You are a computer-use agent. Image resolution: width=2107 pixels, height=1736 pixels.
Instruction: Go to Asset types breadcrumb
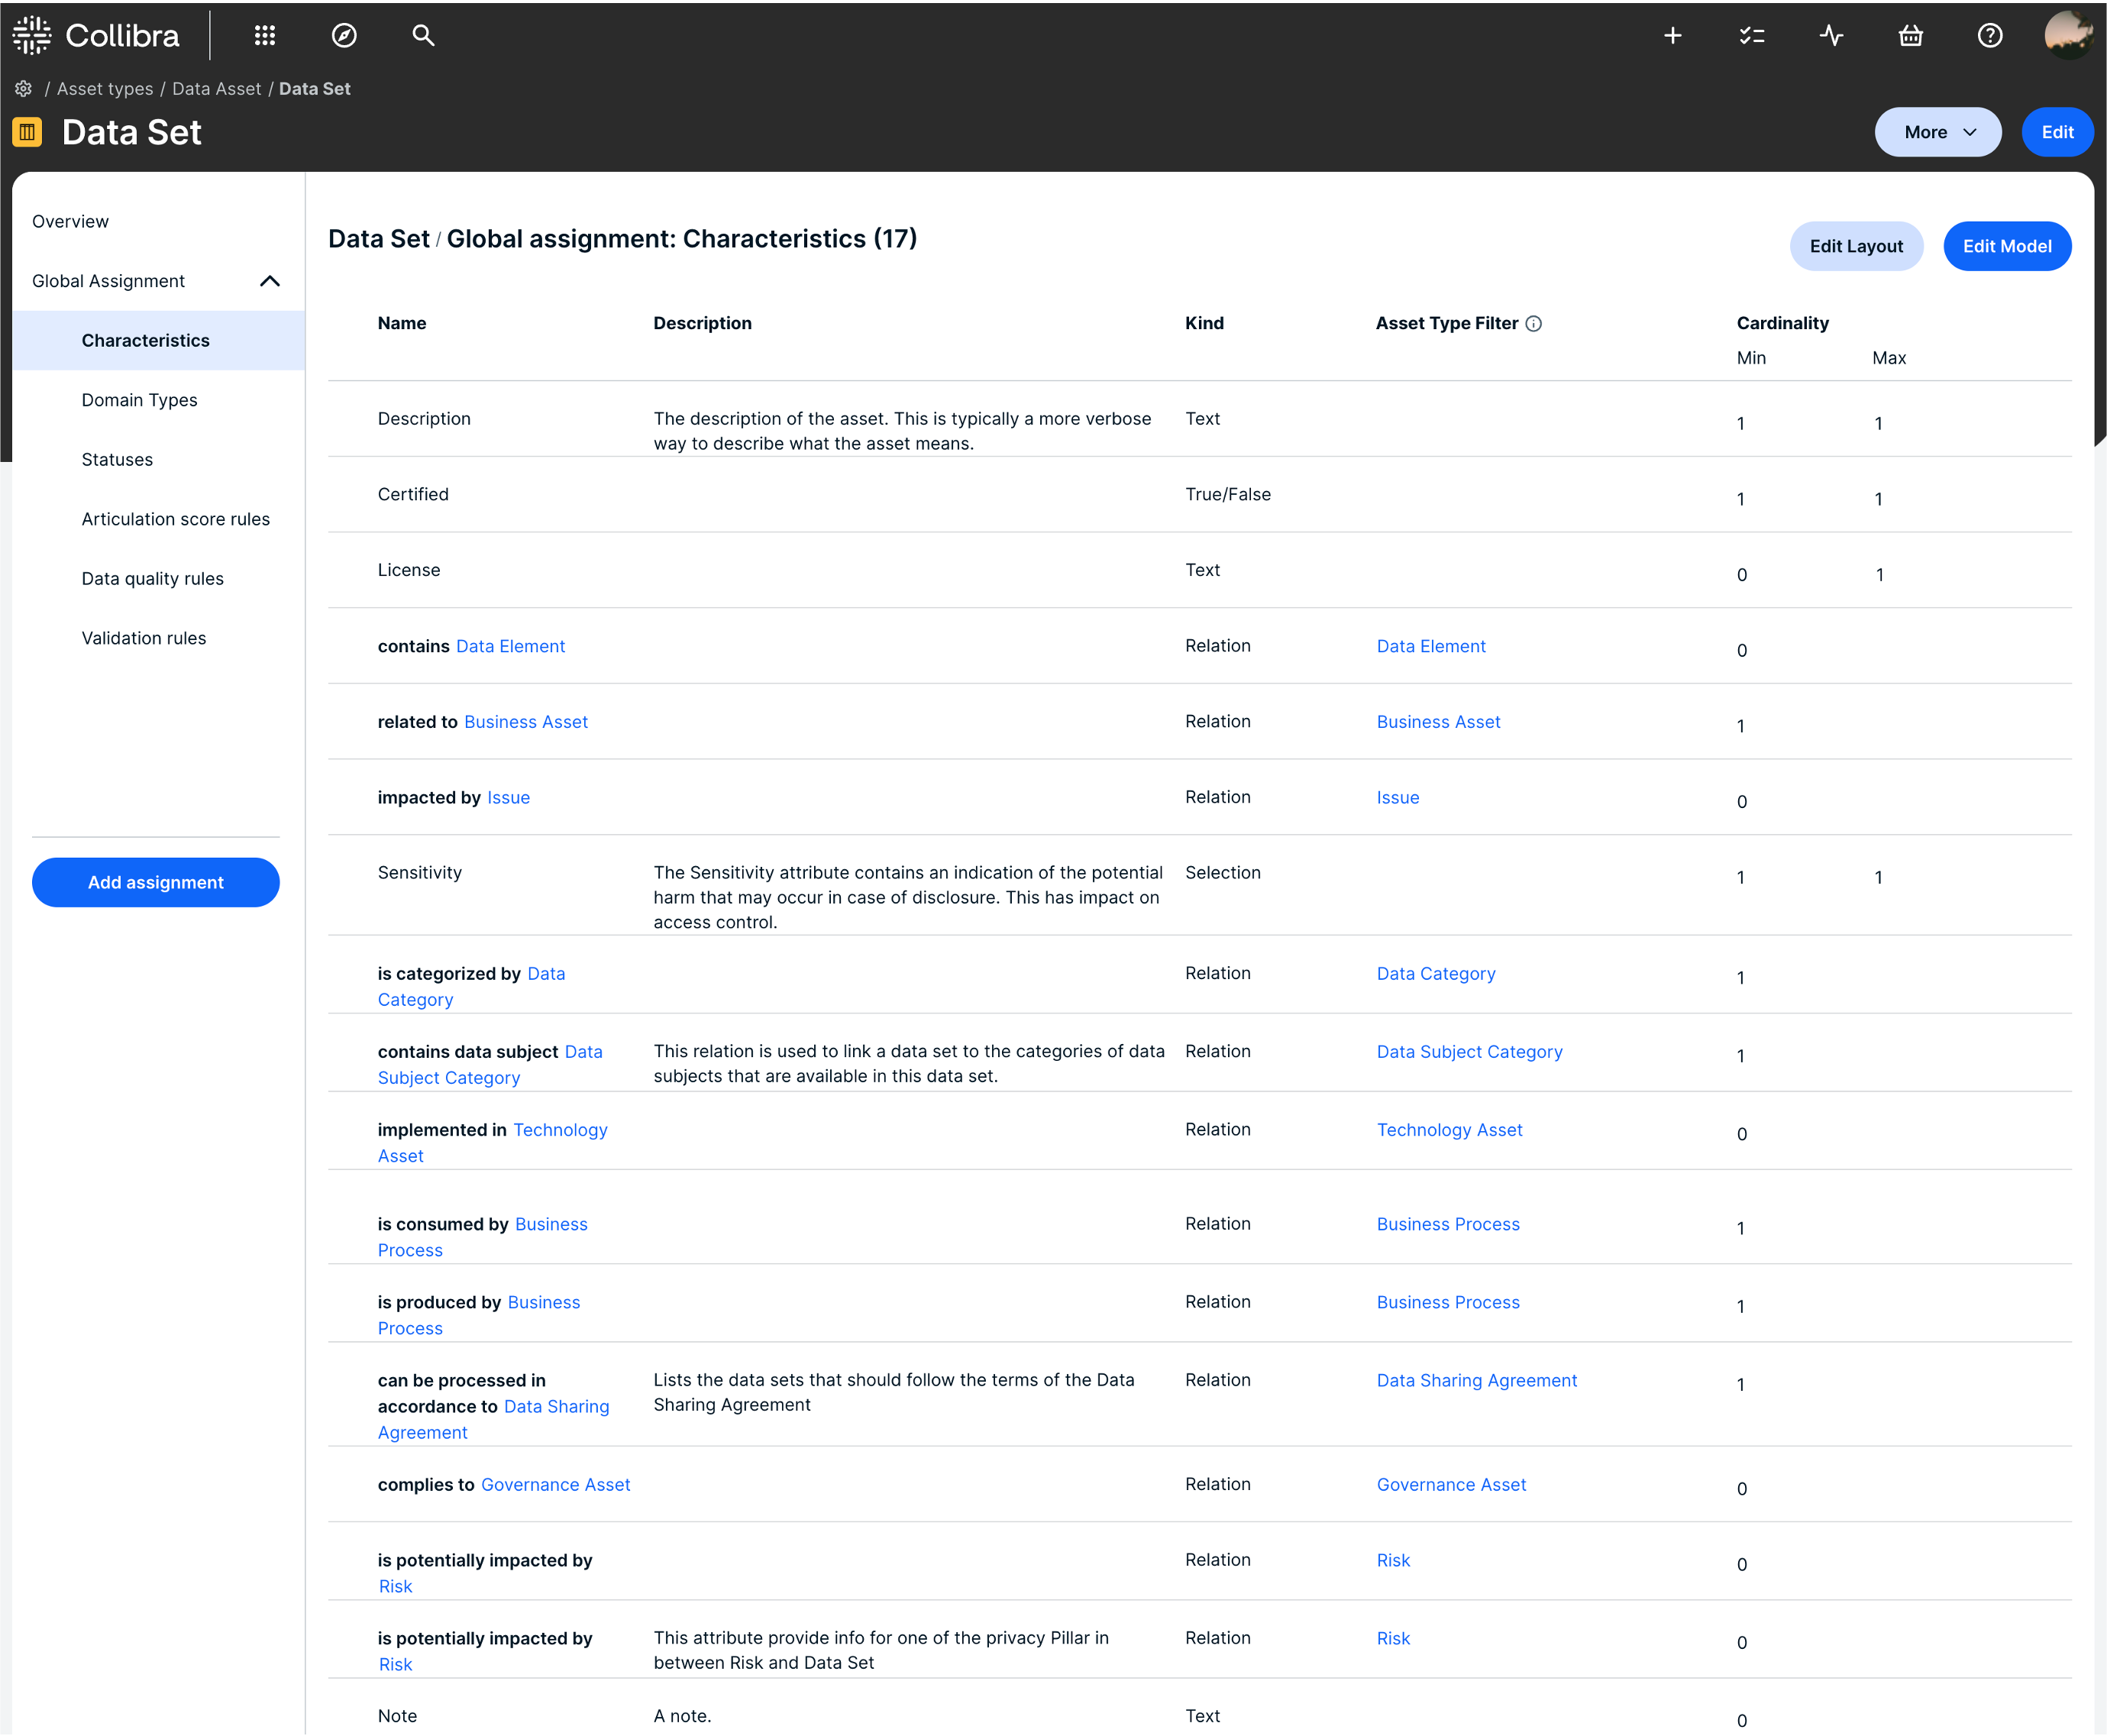[x=105, y=89]
